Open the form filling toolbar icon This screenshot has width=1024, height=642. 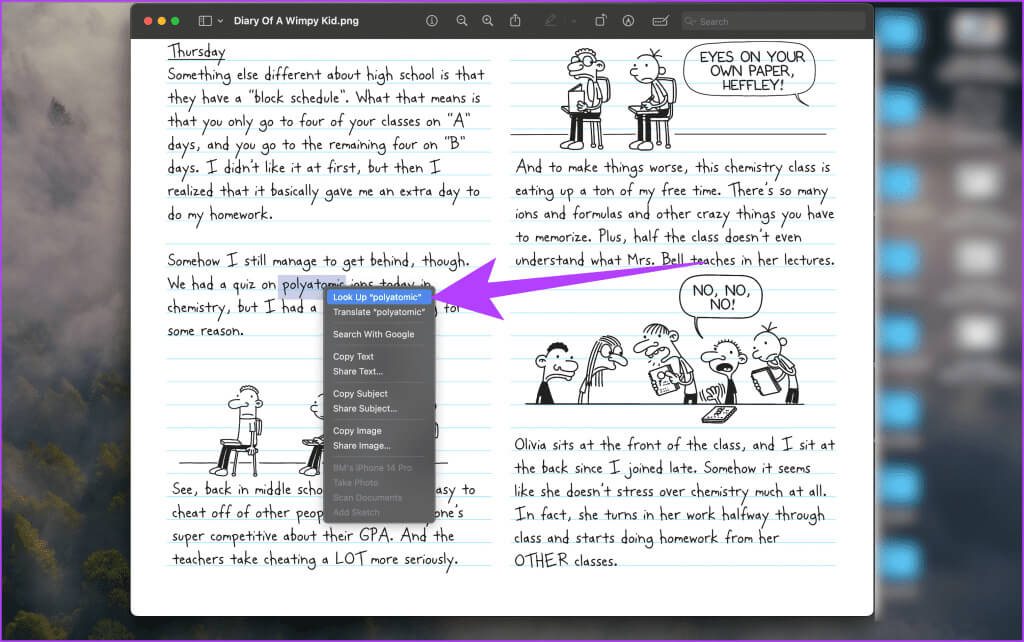(x=660, y=21)
